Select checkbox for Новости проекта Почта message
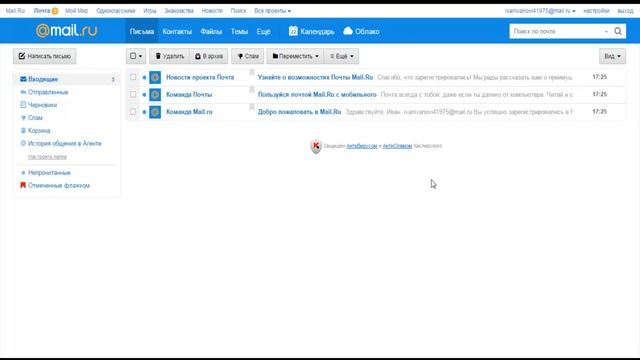 pyautogui.click(x=133, y=77)
